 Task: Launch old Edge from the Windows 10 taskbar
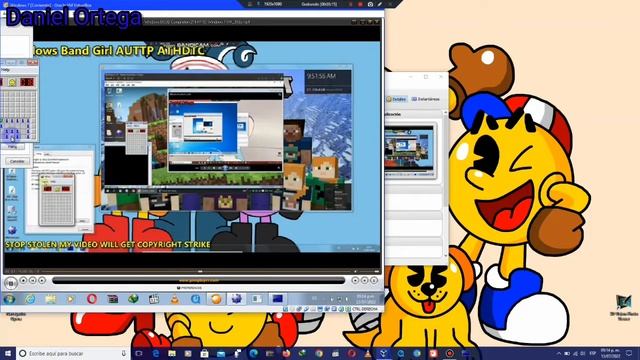[156, 353]
